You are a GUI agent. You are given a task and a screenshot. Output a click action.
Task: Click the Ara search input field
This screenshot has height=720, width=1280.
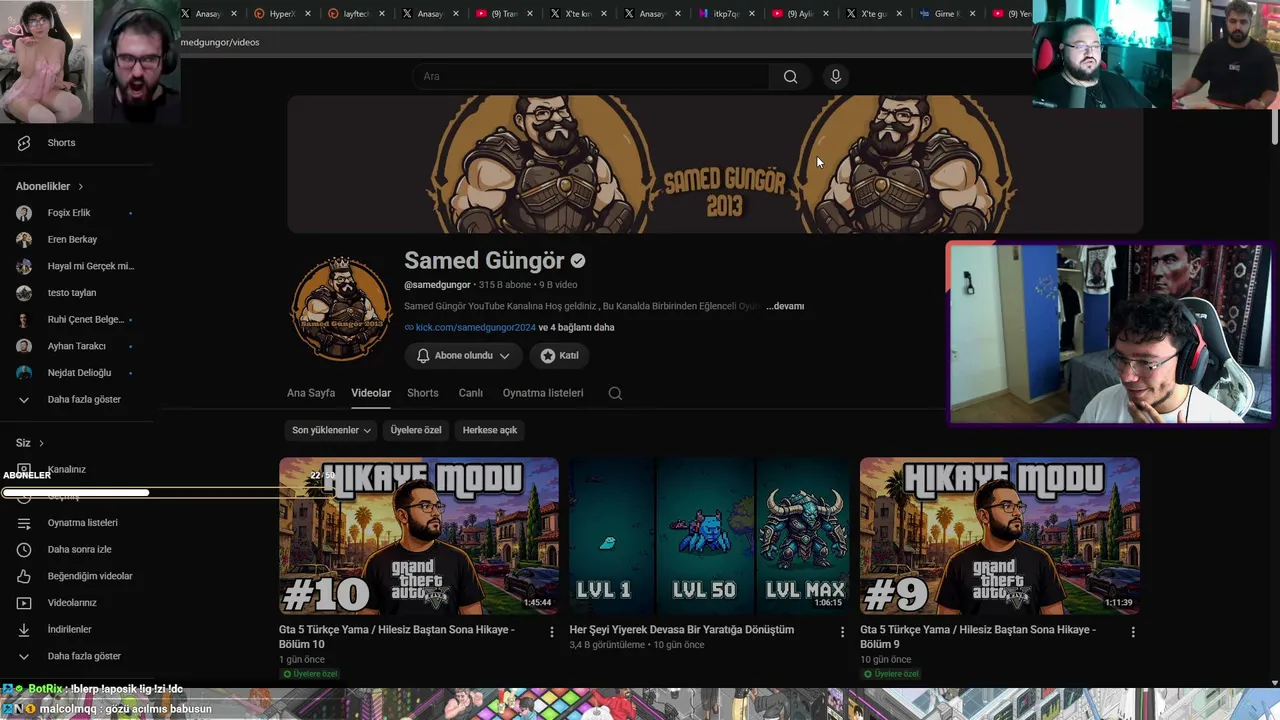(590, 77)
